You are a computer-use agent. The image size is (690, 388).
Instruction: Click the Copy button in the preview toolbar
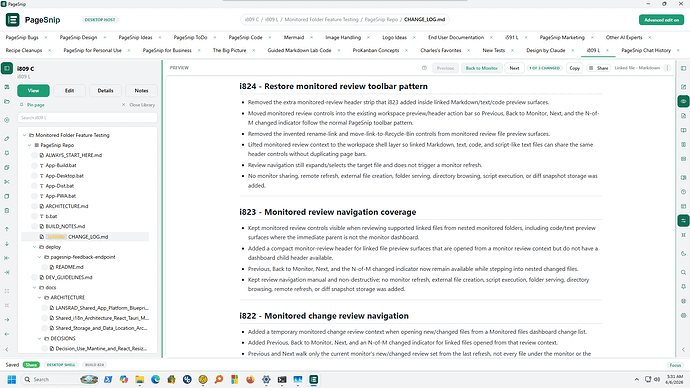tap(575, 68)
